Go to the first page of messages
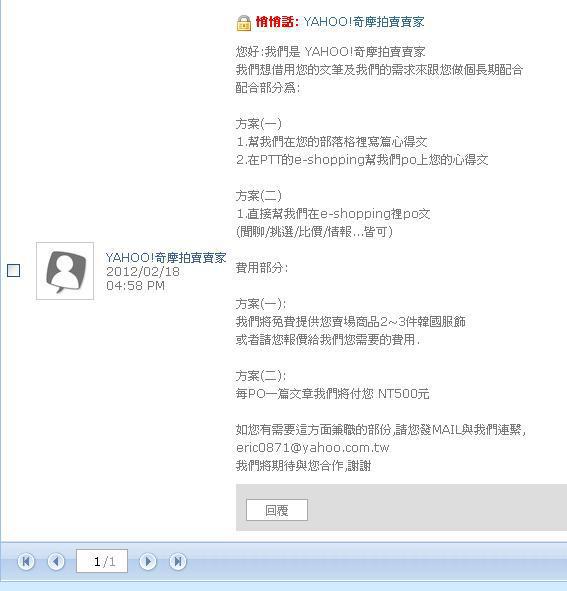Viewport: 567px width, 591px height. point(26,562)
